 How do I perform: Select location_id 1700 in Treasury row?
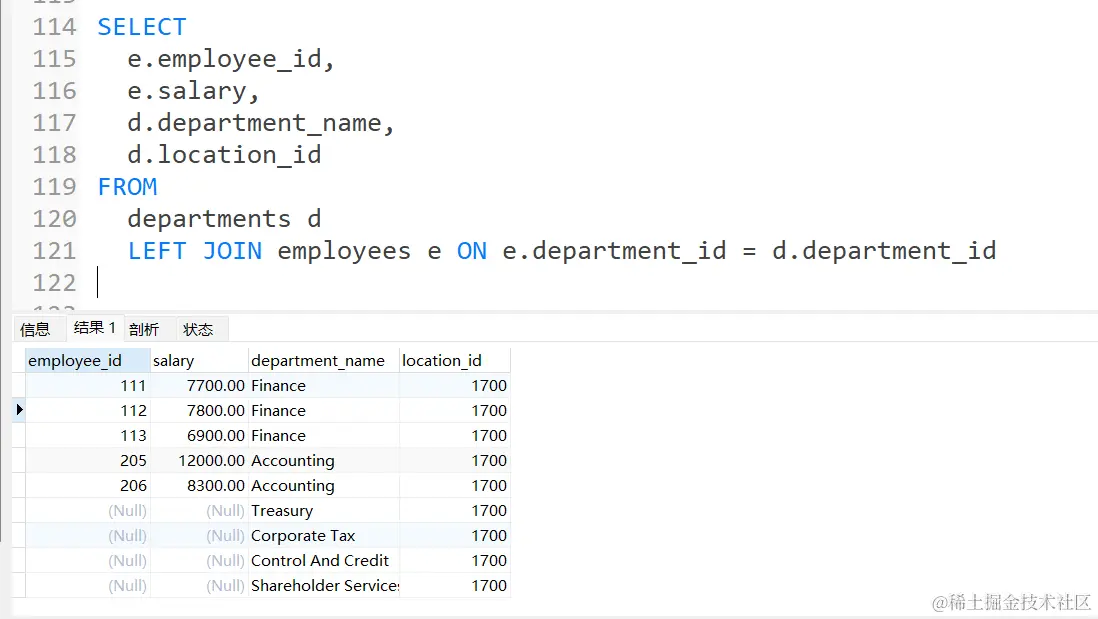click(x=454, y=510)
